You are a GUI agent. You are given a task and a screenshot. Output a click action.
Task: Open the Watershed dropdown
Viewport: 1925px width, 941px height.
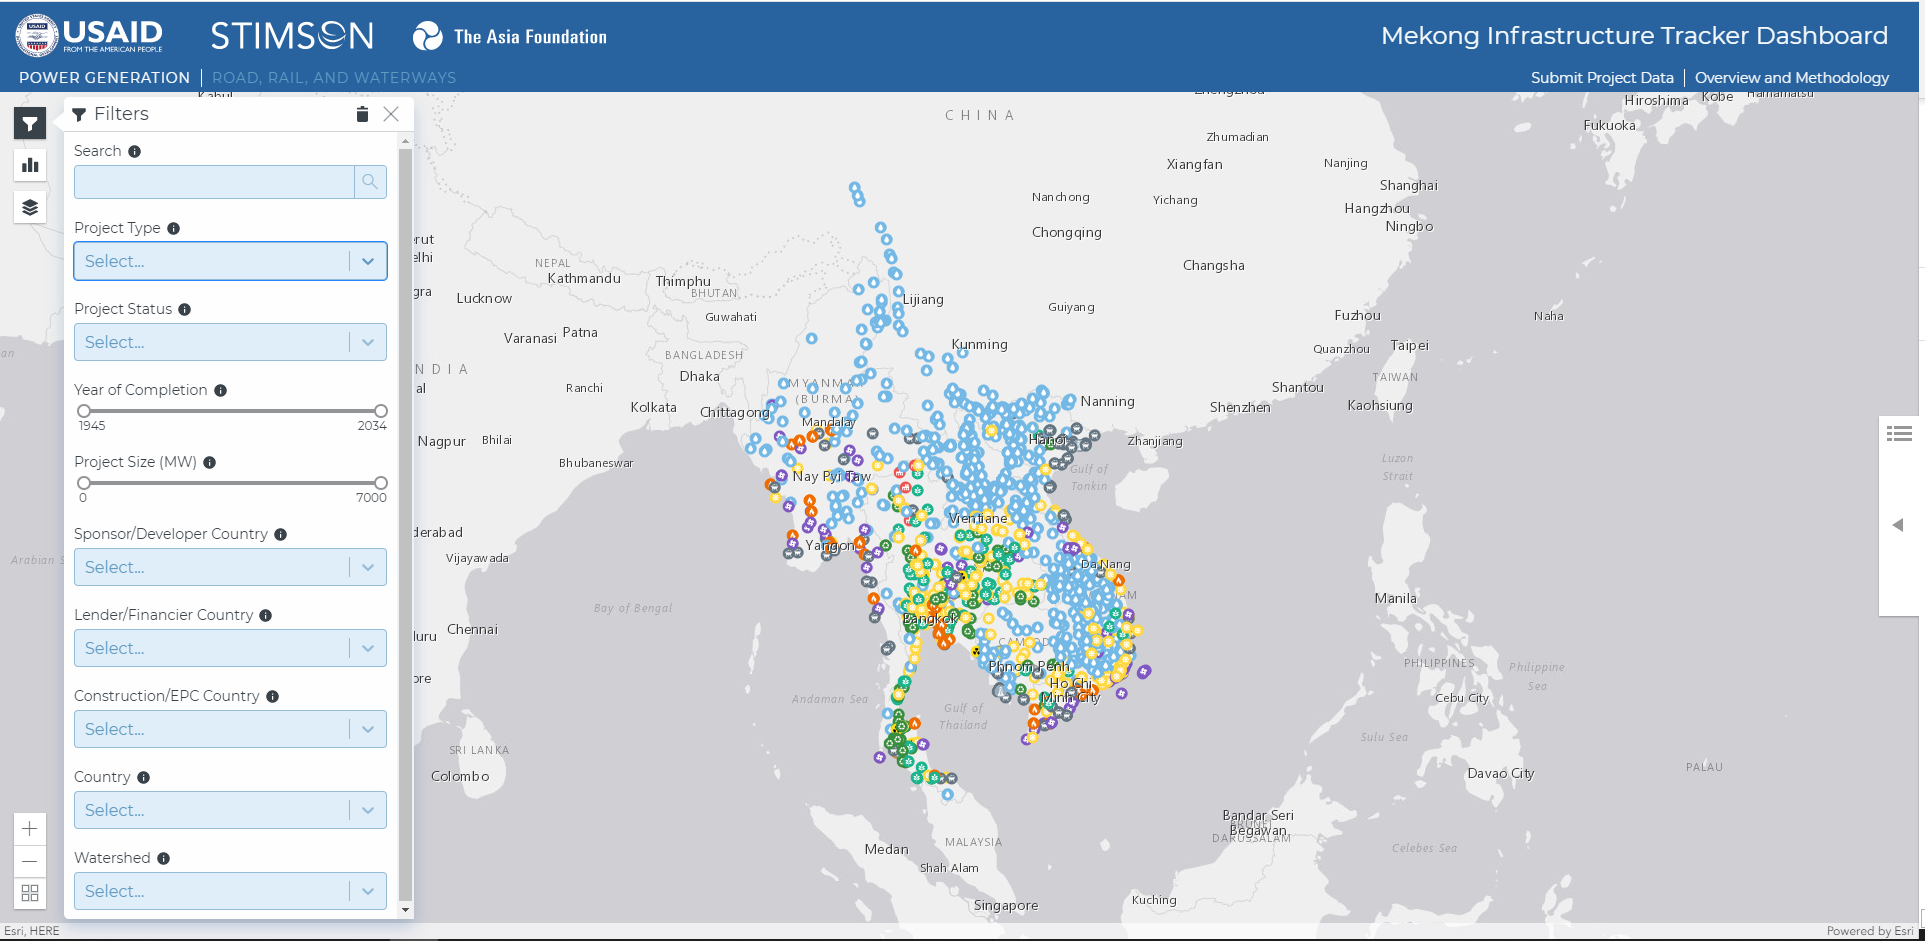click(230, 891)
